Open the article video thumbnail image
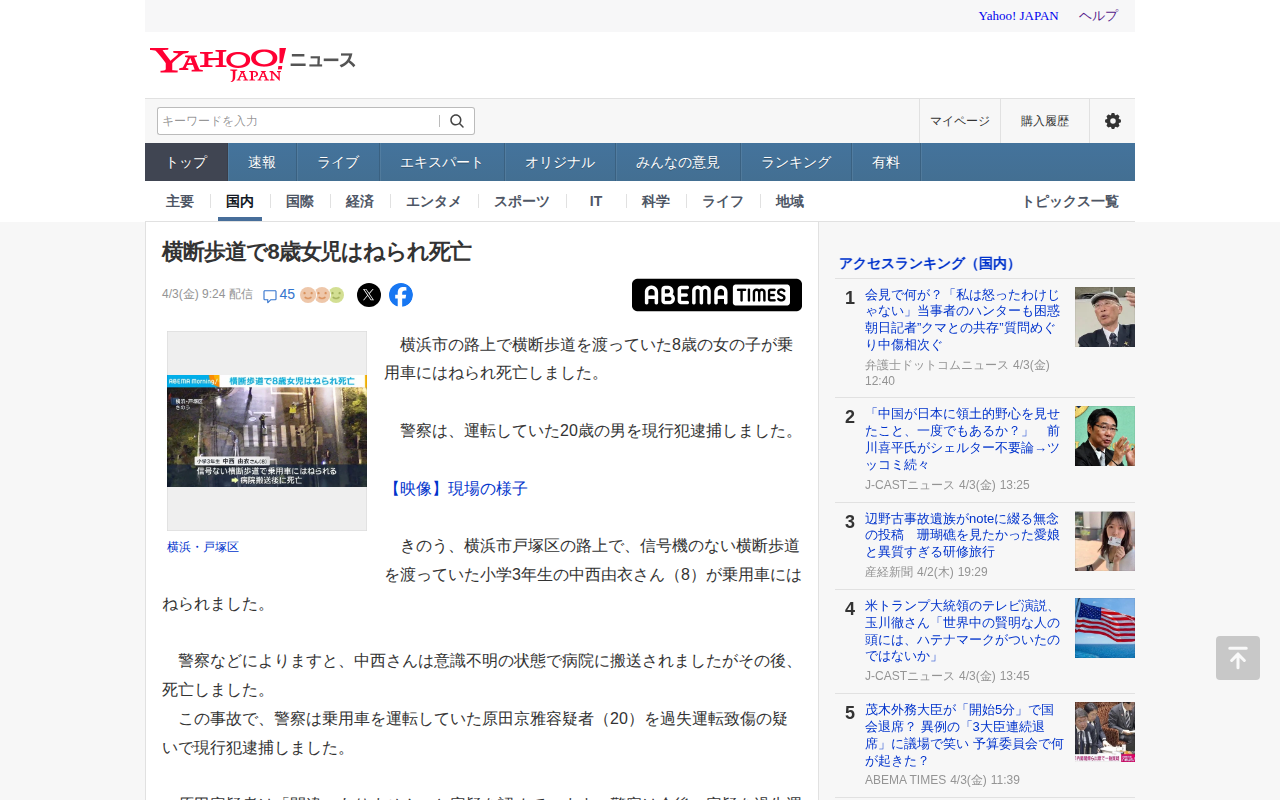Viewport: 1280px width, 800px height. [267, 431]
